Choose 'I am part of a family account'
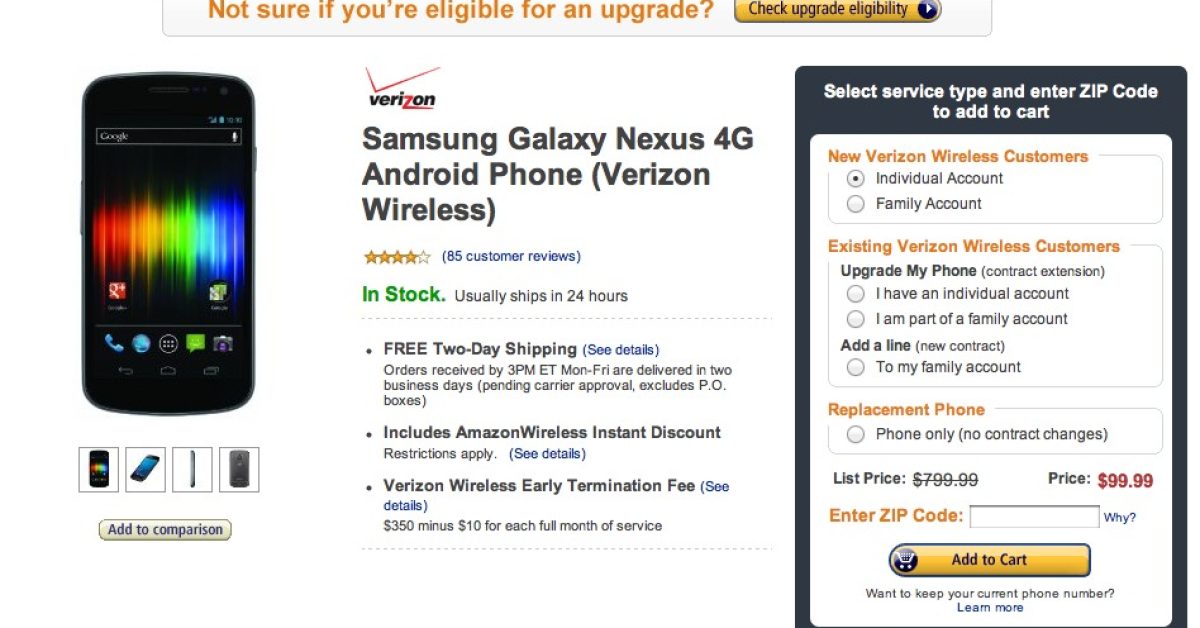The image size is (1200, 628). click(856, 319)
